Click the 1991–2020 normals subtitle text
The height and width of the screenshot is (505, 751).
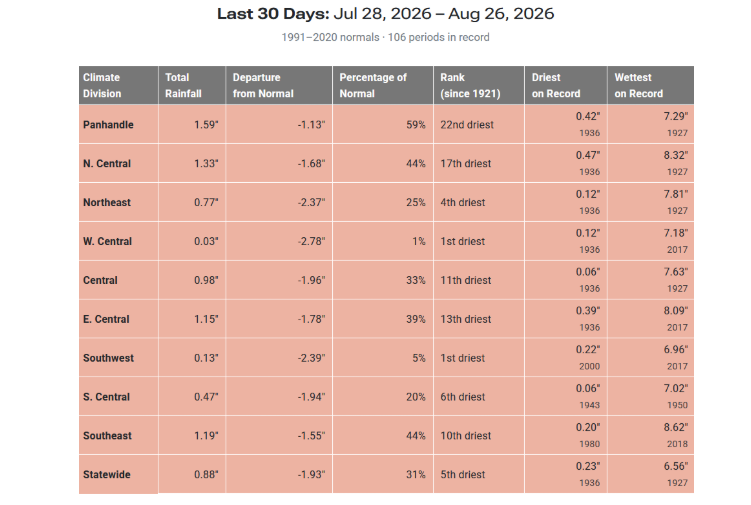coord(330,37)
